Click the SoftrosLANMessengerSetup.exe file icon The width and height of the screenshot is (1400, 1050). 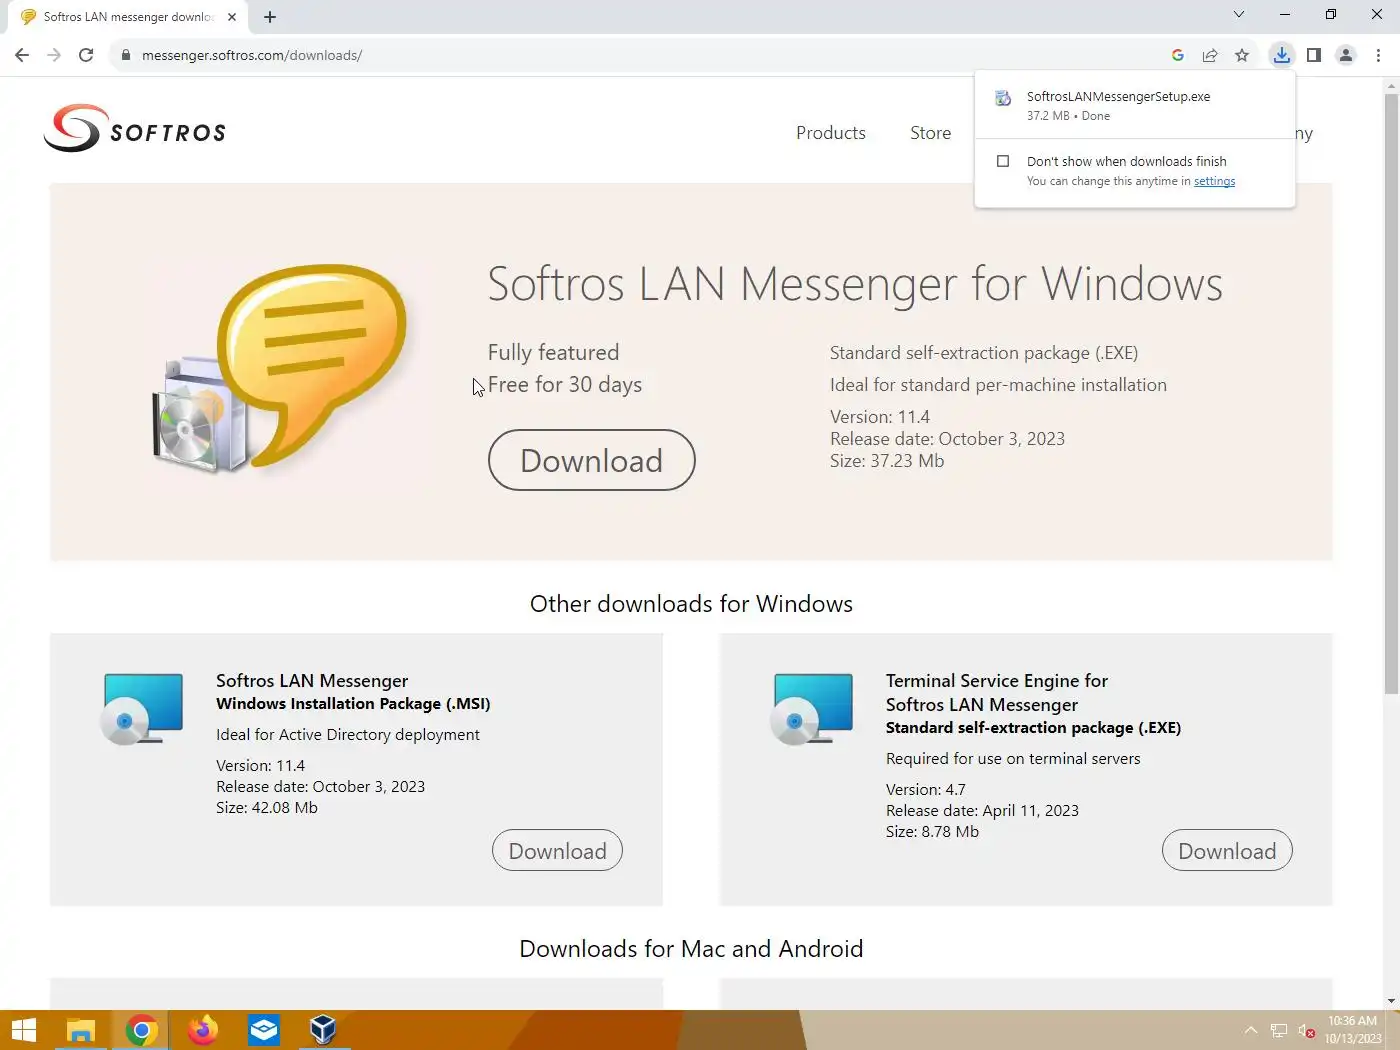(x=1003, y=98)
